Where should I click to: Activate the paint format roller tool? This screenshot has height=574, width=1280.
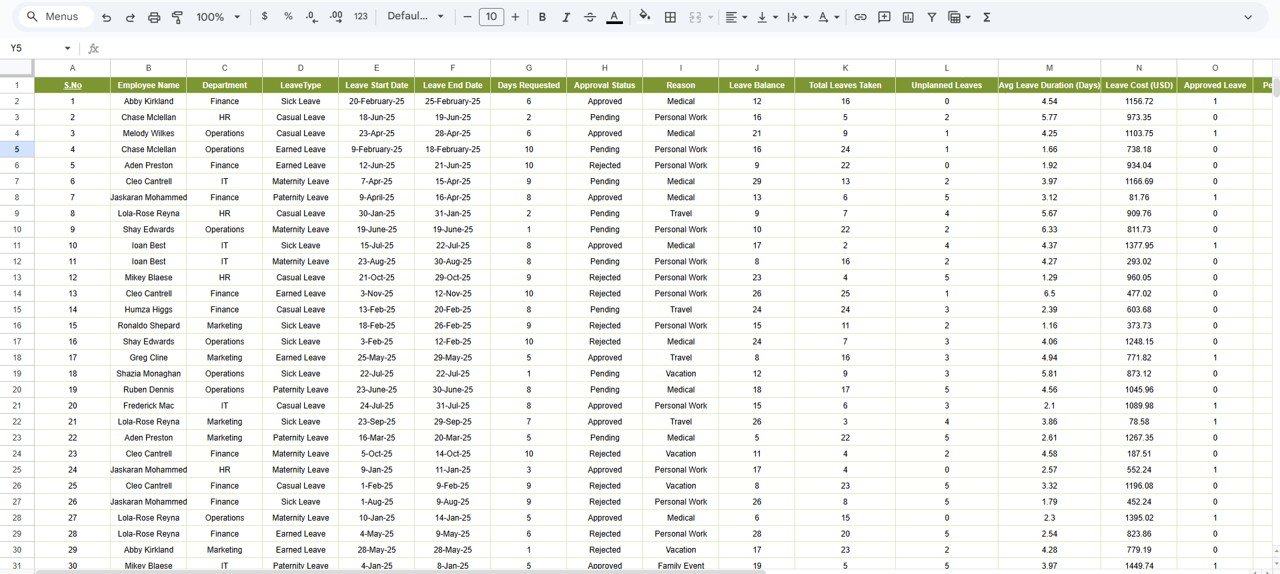click(x=178, y=17)
